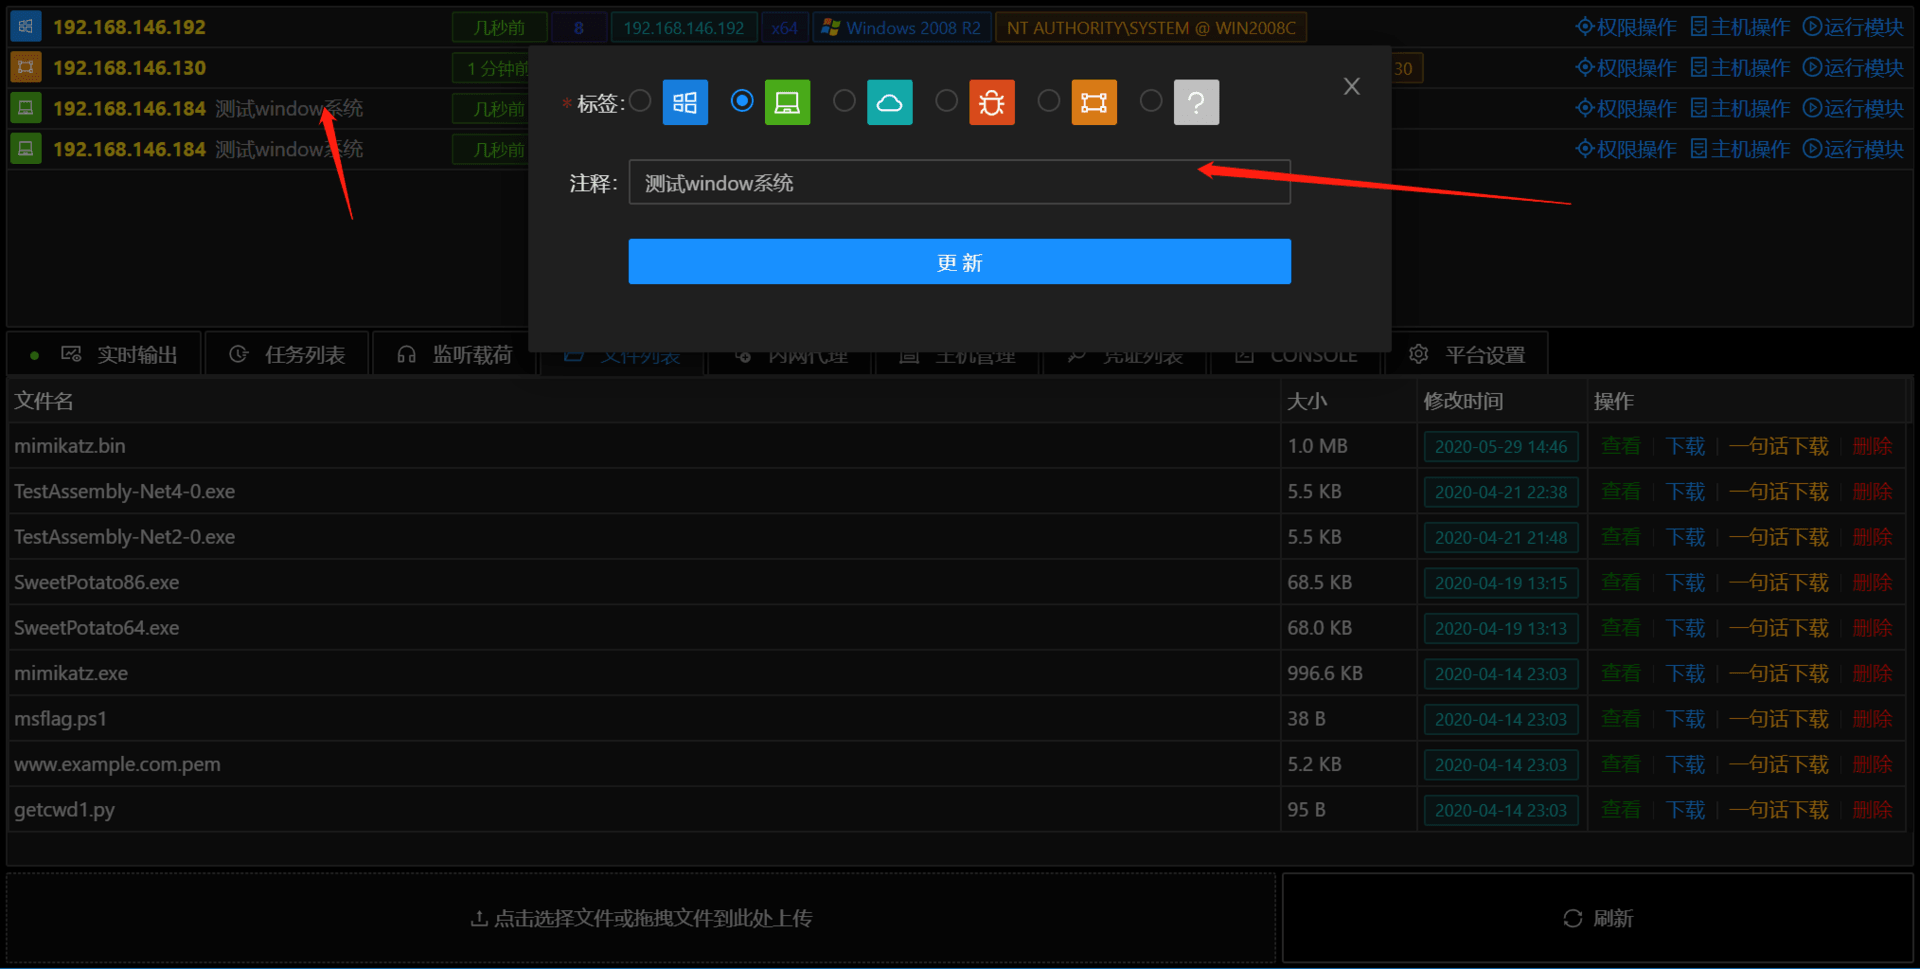The width and height of the screenshot is (1920, 969).
Task: Click the gray question mark tag icon
Action: [1196, 102]
